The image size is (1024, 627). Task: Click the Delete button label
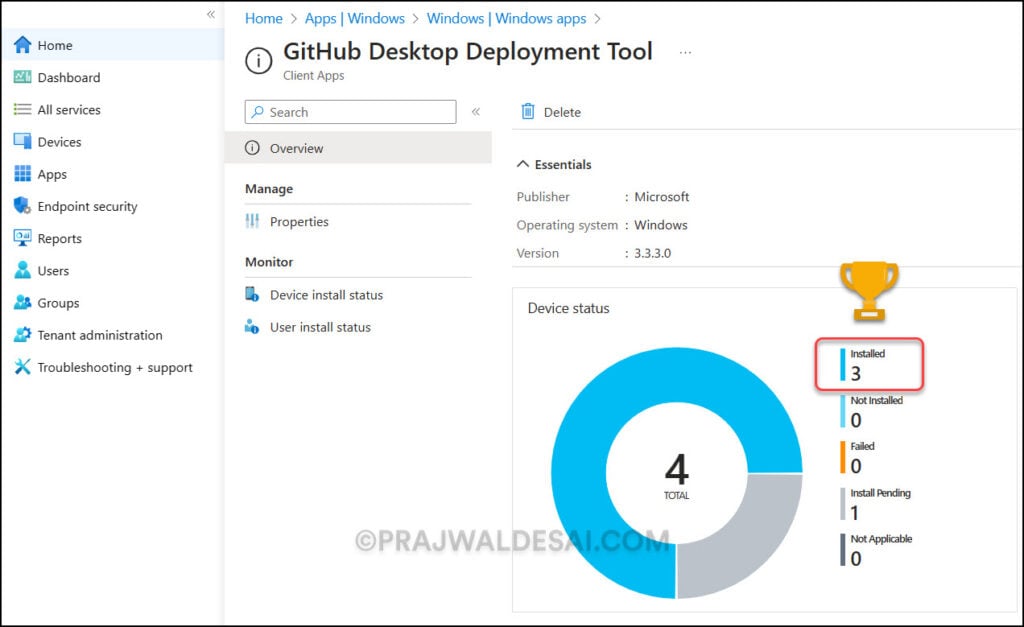click(x=562, y=112)
